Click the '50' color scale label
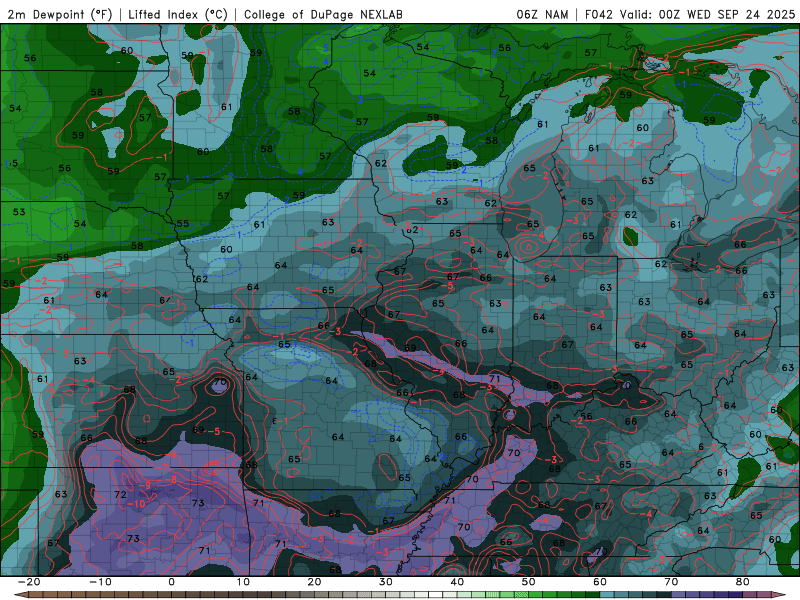Image resolution: width=800 pixels, height=600 pixels. (x=529, y=582)
